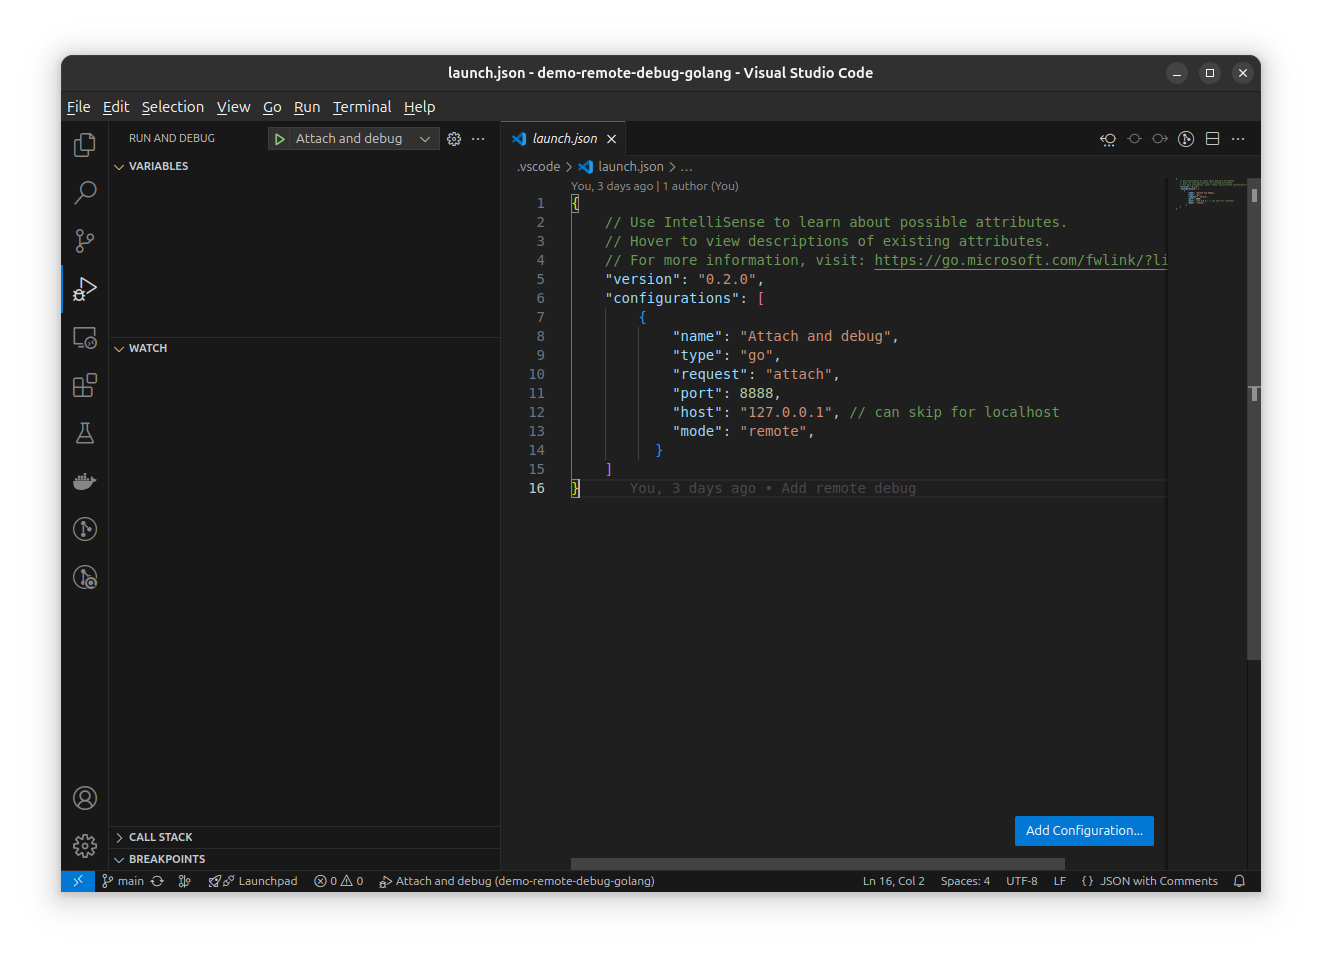The image size is (1322, 959).
Task: Click .vscode breadcrumb folder
Action: click(x=538, y=167)
